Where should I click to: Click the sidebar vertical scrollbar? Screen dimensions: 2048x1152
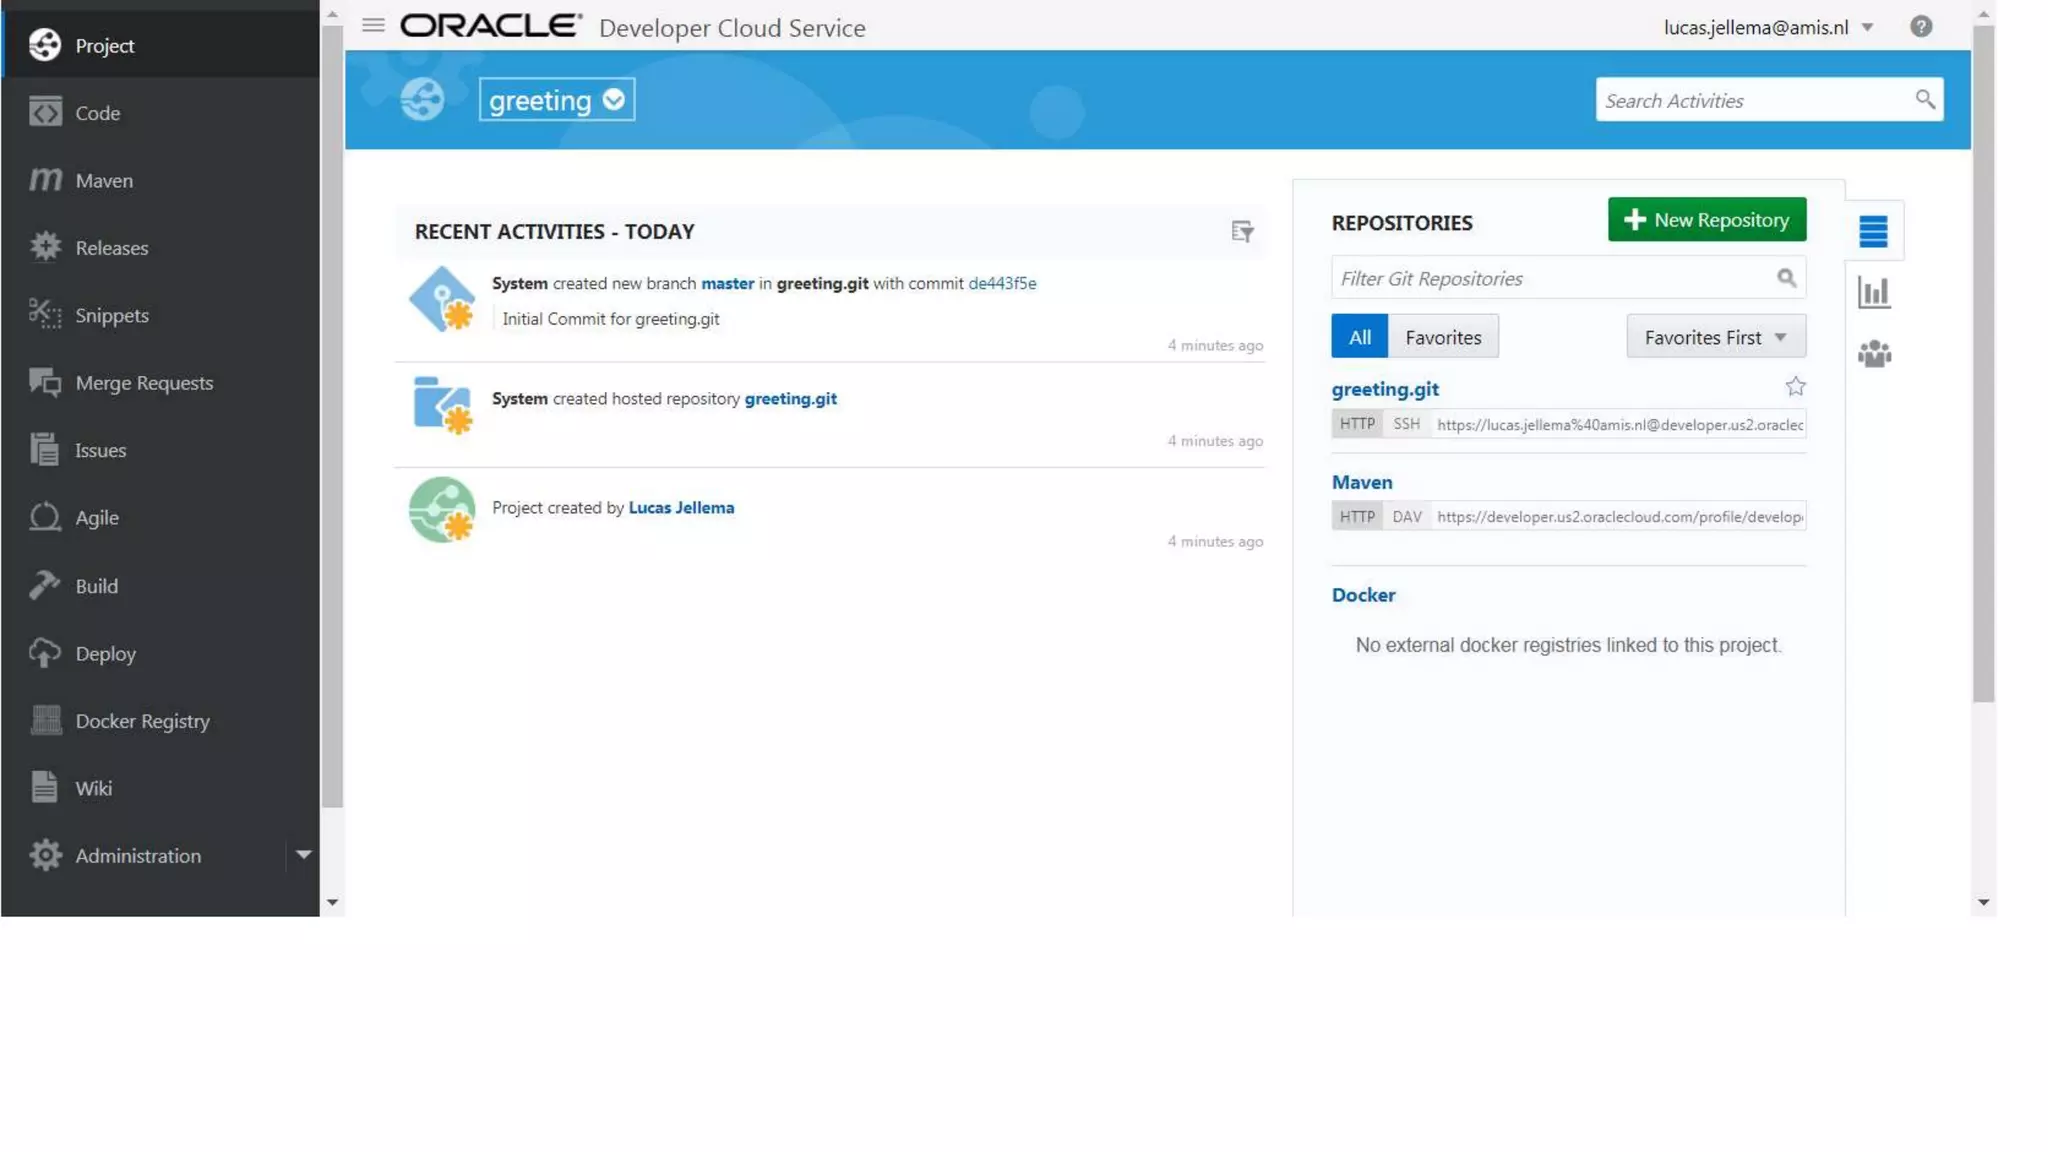332,420
